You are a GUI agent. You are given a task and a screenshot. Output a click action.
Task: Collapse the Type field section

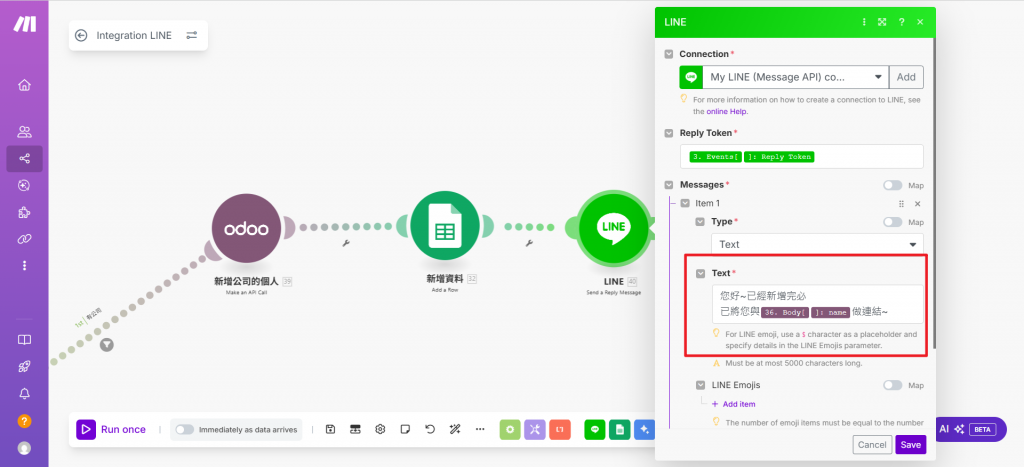700,222
